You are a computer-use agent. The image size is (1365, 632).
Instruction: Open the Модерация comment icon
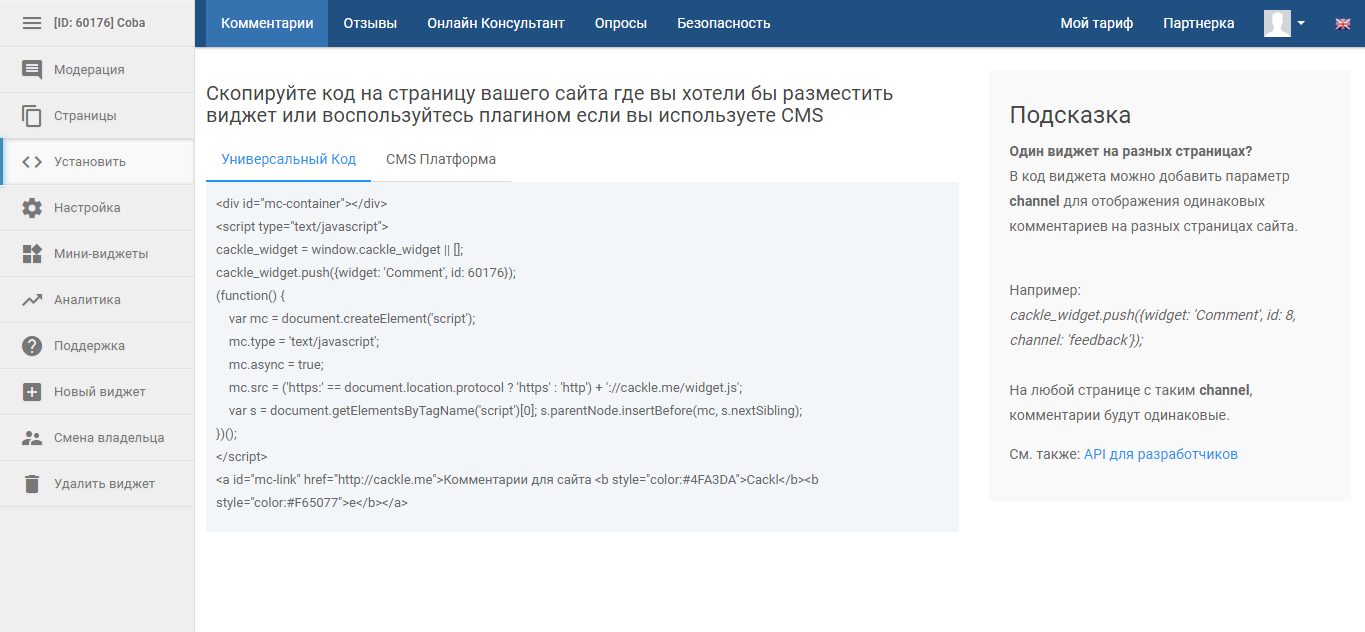32,70
